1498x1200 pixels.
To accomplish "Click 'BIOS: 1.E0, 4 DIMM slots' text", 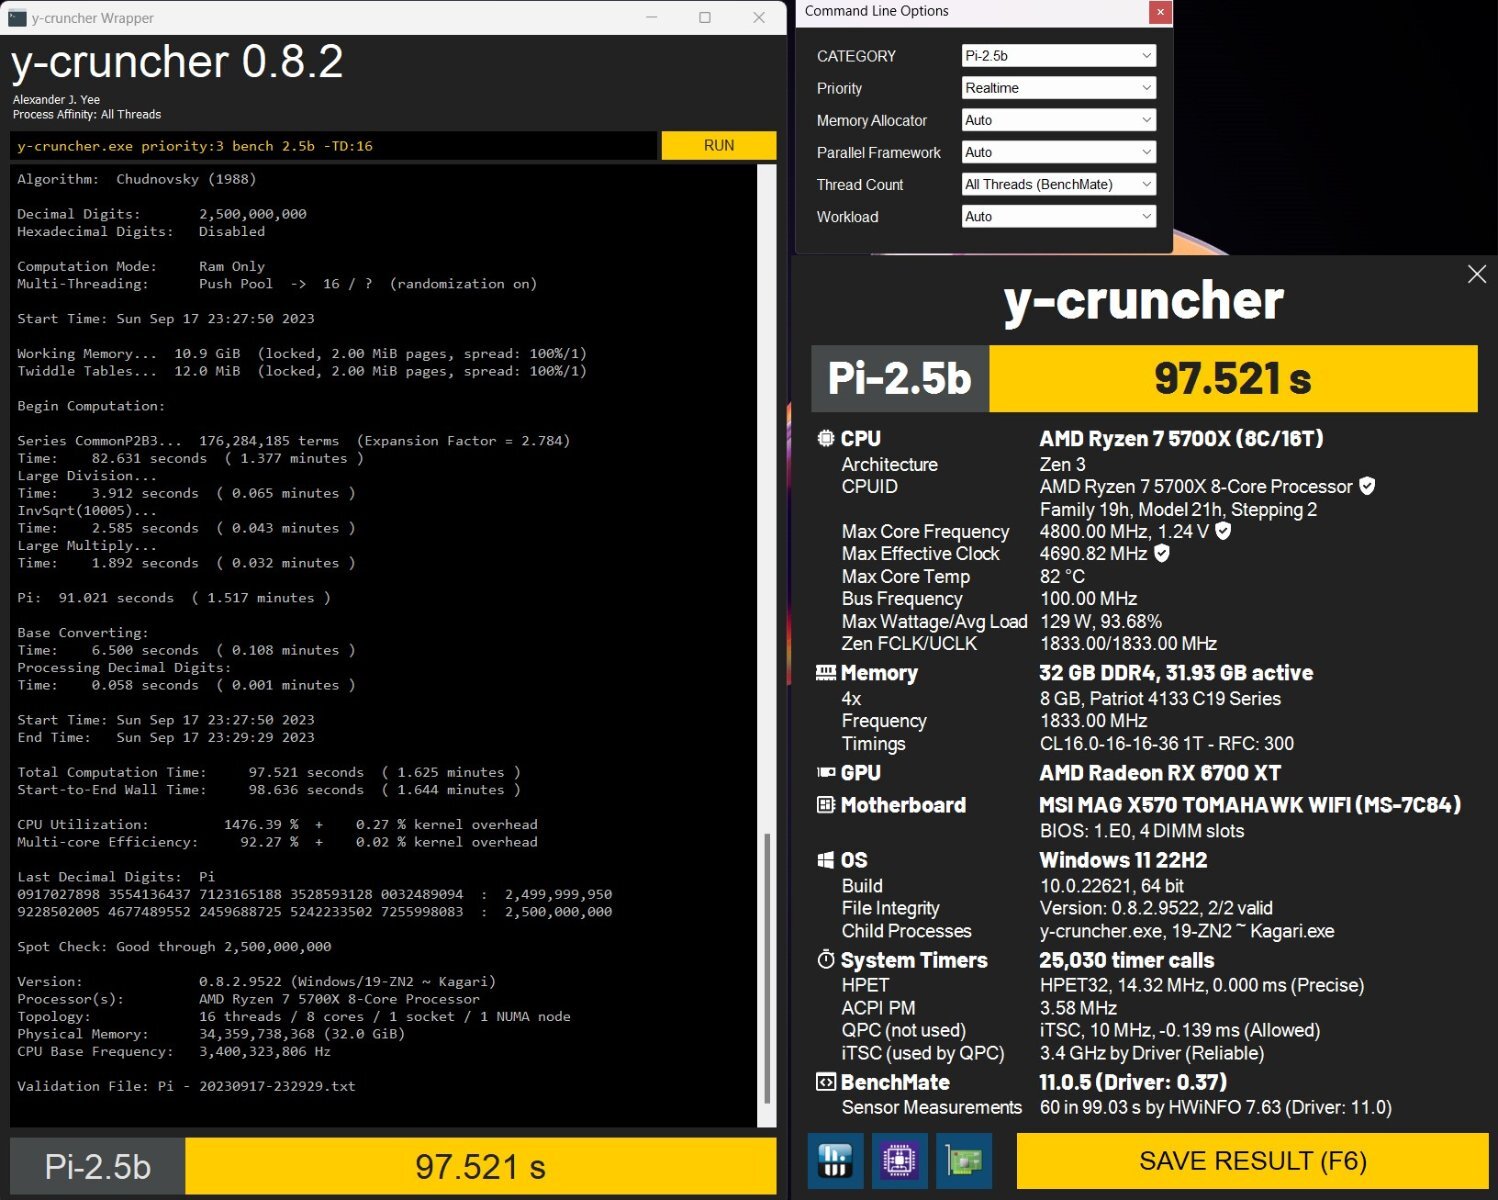I will (x=1142, y=831).
